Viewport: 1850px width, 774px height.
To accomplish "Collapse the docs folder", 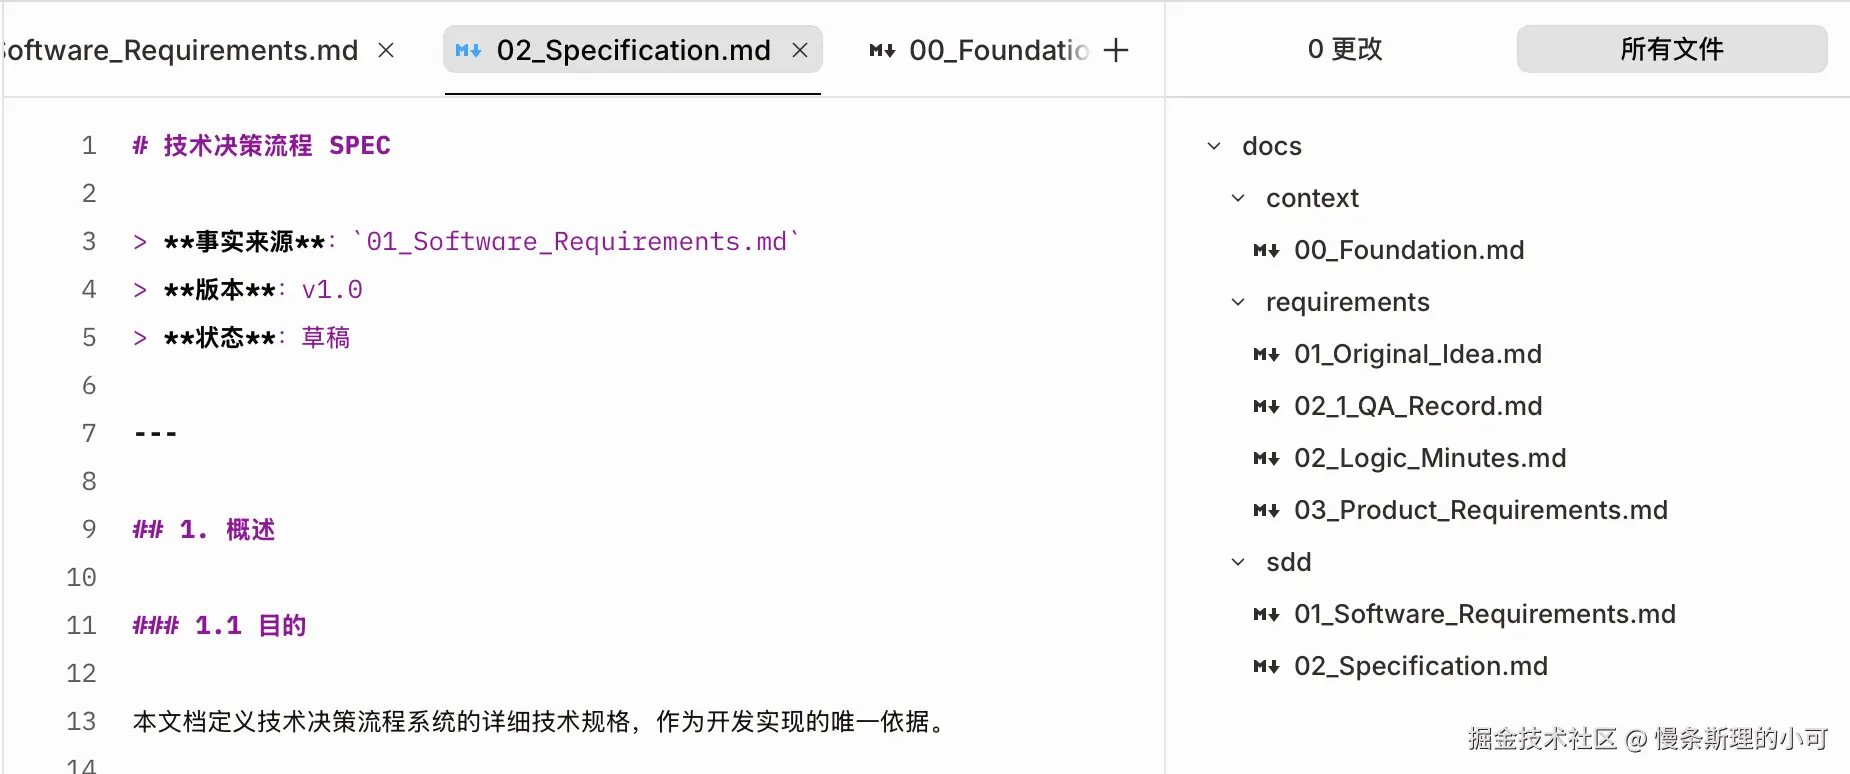I will (1214, 146).
